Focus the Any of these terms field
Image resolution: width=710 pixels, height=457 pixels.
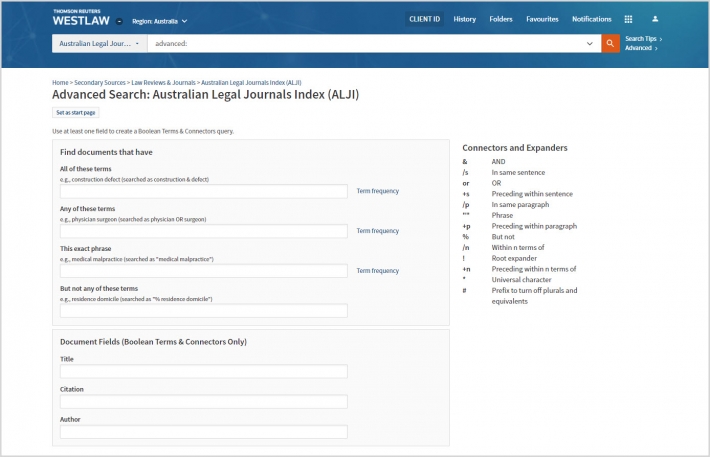click(204, 231)
